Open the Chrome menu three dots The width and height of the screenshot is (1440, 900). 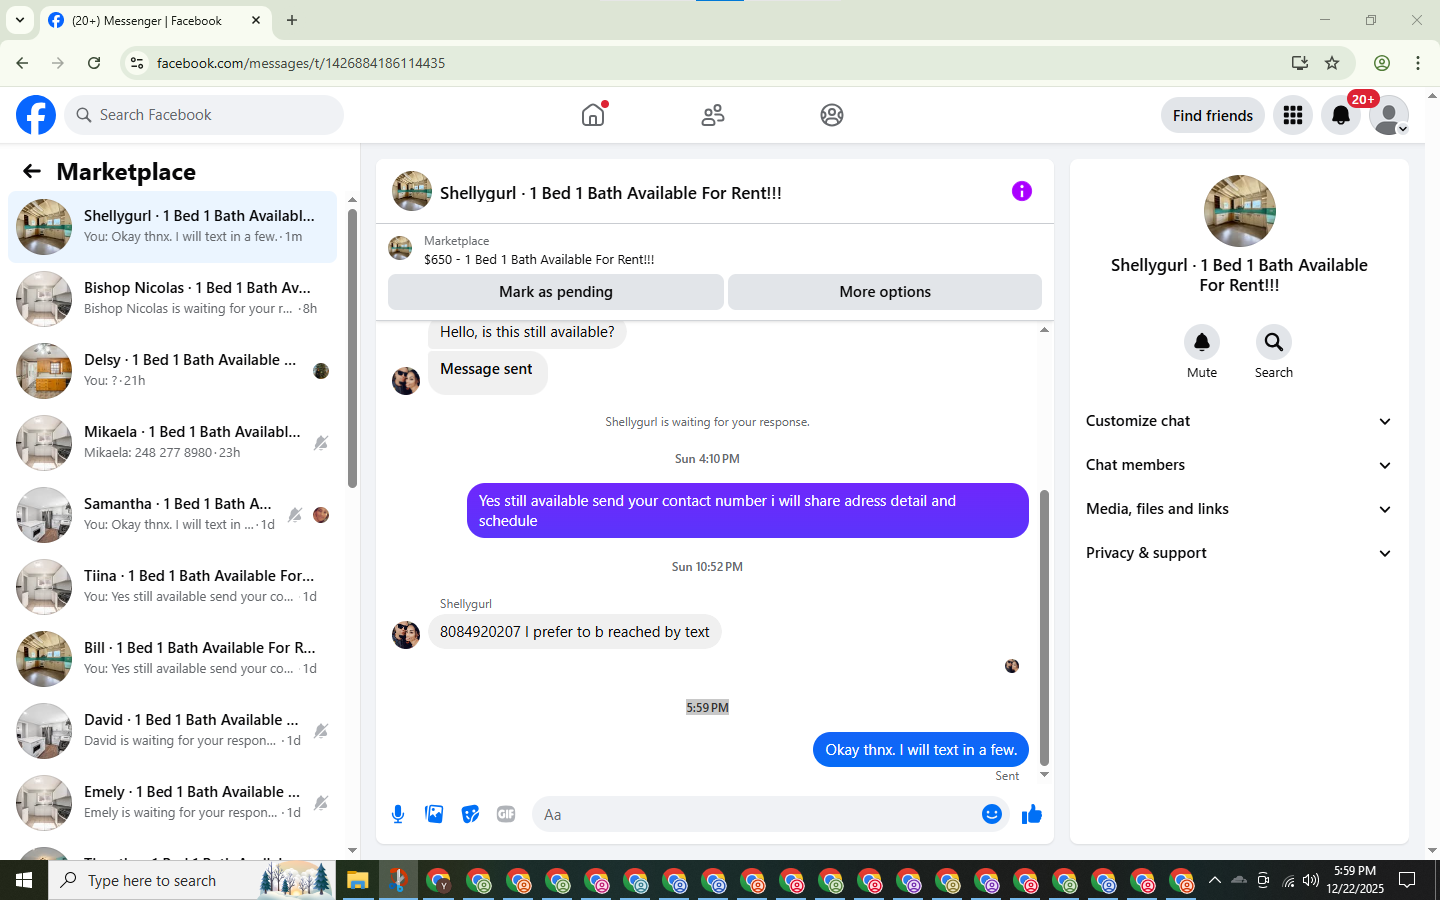1418,63
